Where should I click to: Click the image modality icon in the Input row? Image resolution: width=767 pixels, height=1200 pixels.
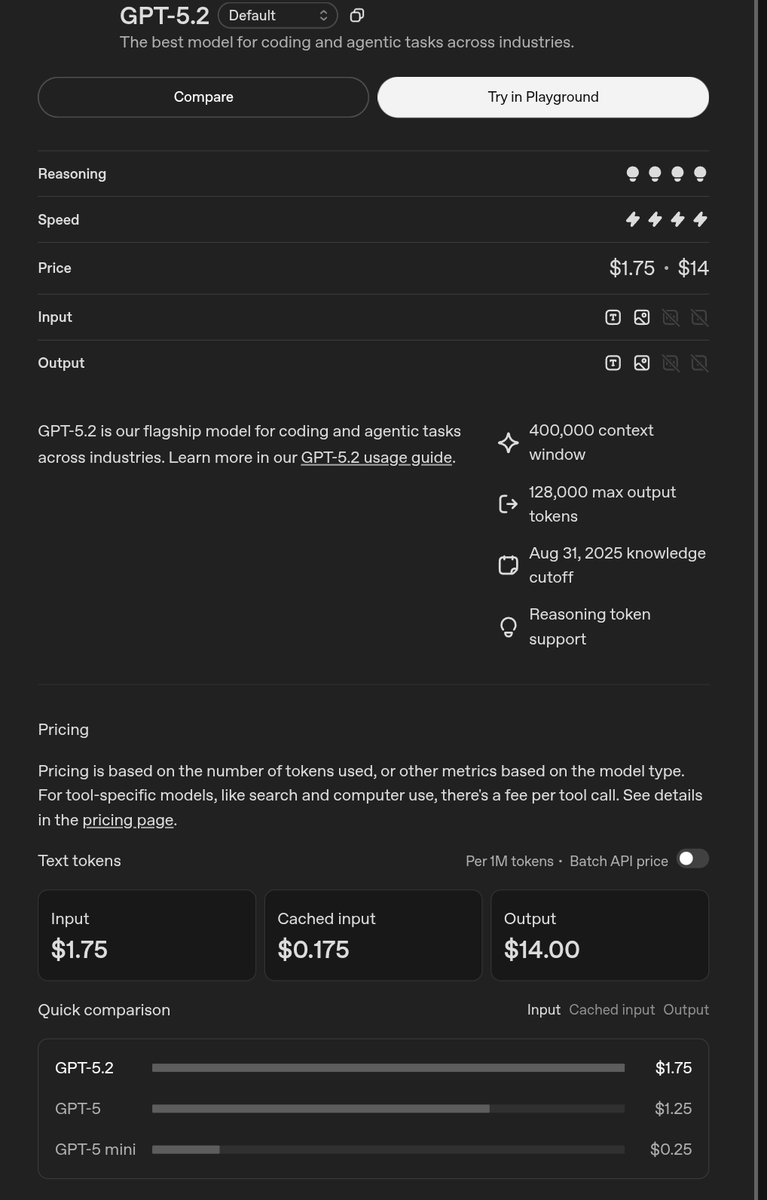click(642, 317)
